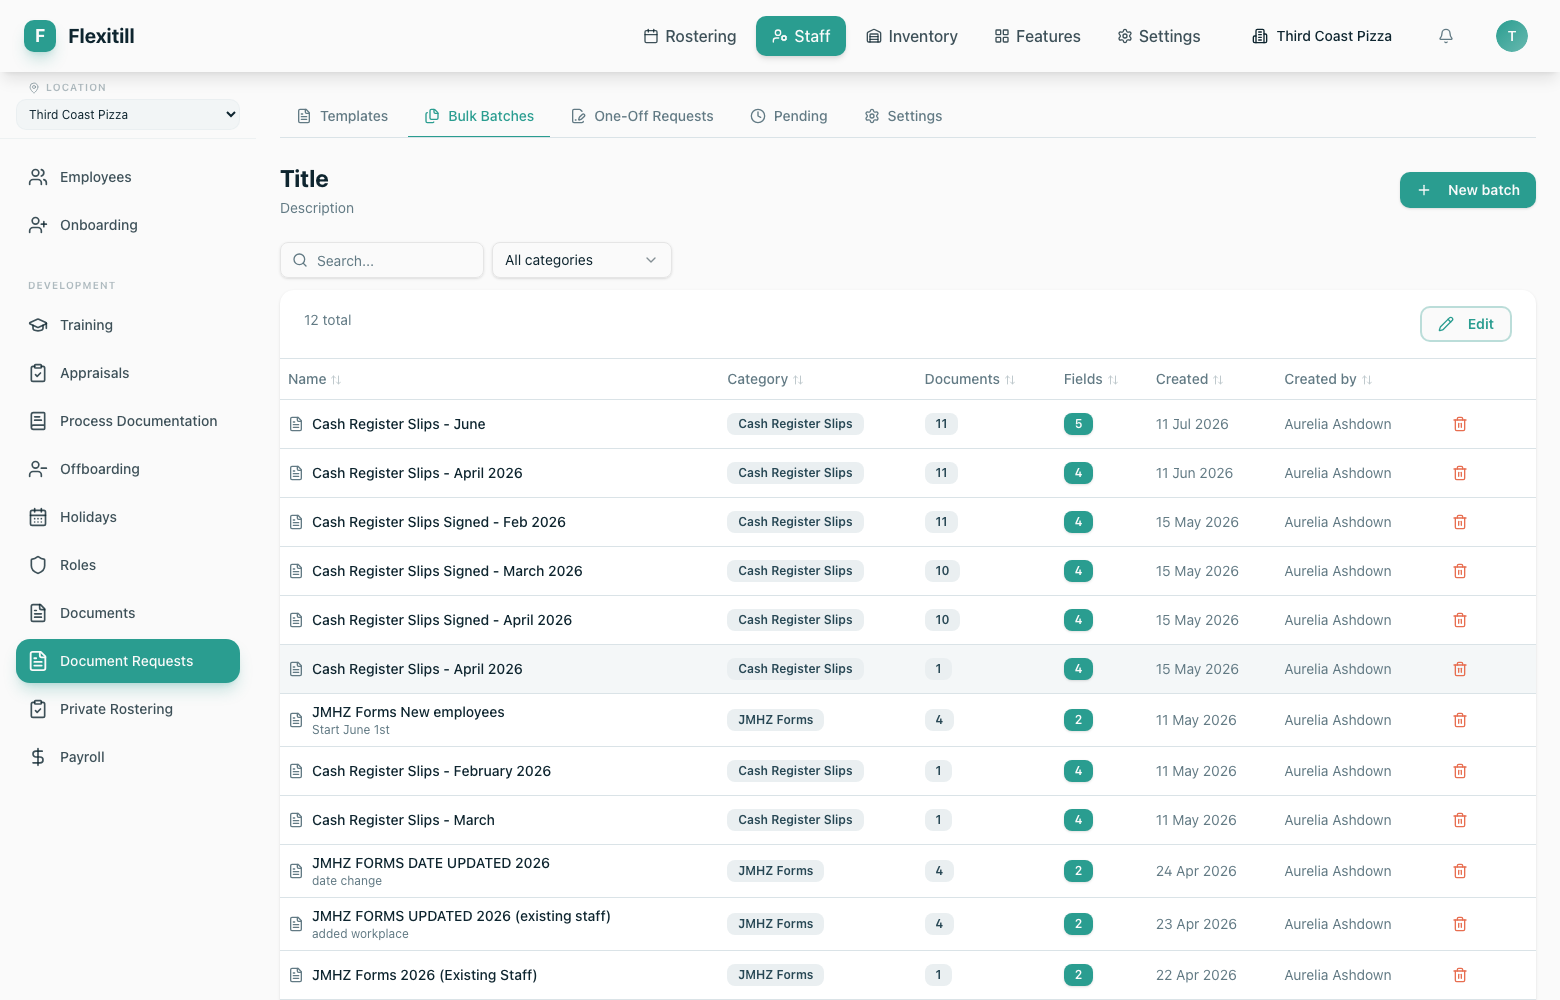The height and width of the screenshot is (1000, 1560).
Task: Delete Cash Register Slips Signed - April 2026
Action: [x=1460, y=620]
